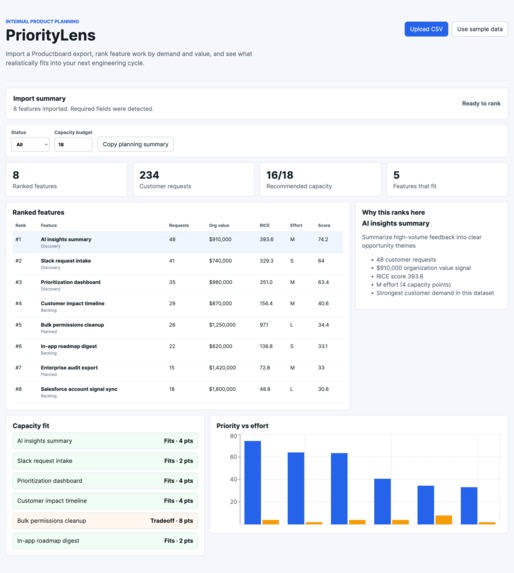Click 'RICE score 393.6' bullet
Screen dimensions: 514x573
tap(400, 276)
